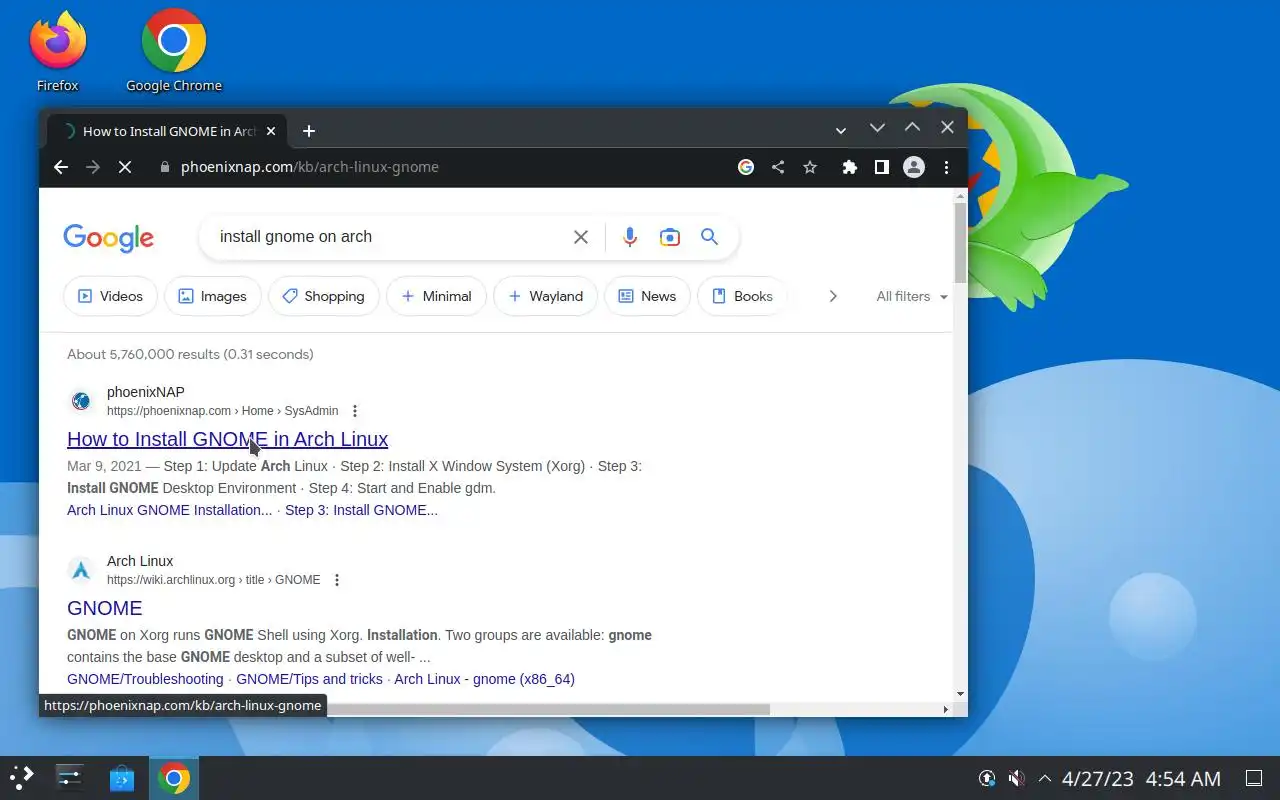
Task: Filter results by News
Action: (x=647, y=296)
